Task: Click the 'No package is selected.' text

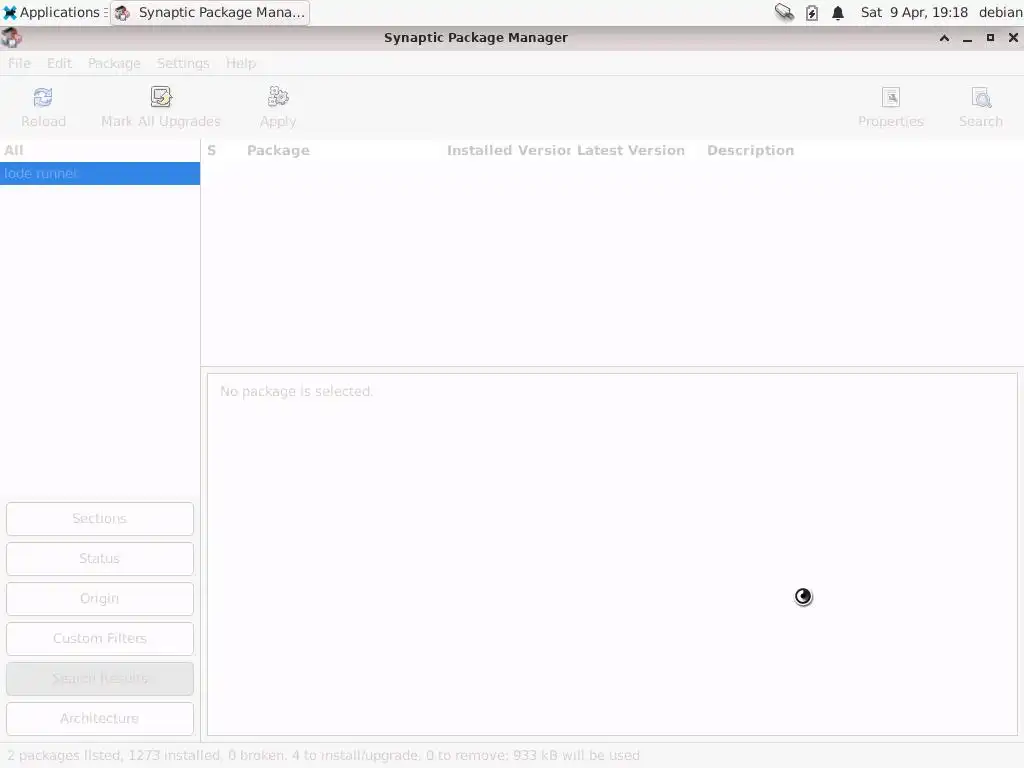Action: pos(296,391)
